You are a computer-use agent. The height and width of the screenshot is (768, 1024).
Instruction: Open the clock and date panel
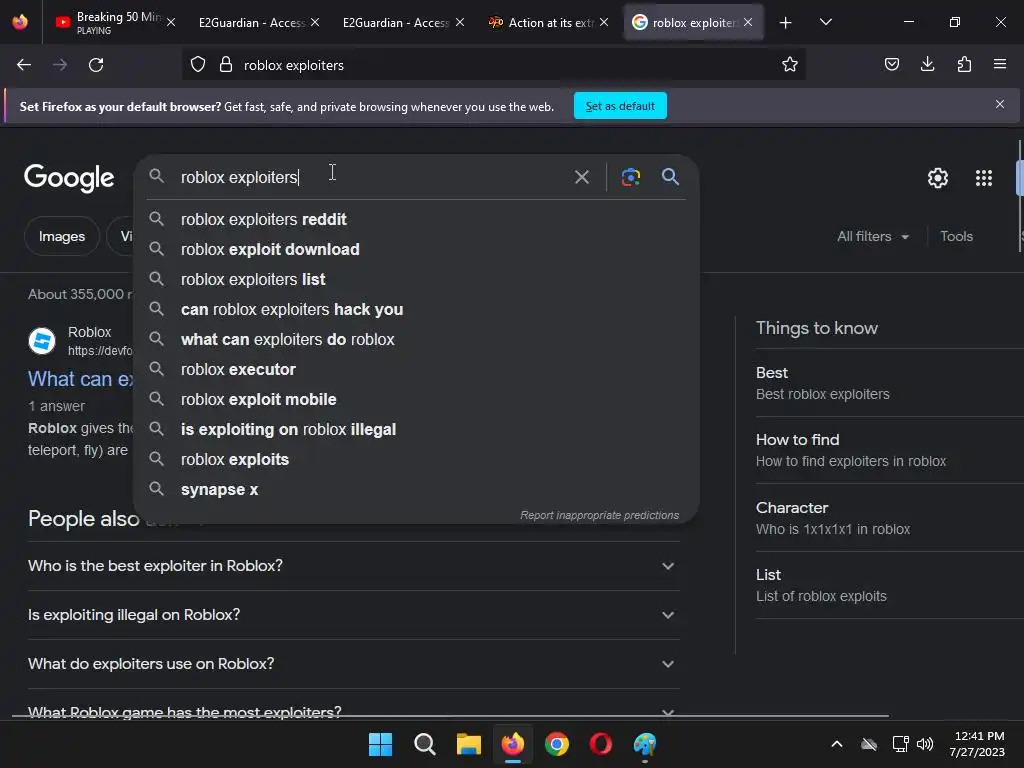pos(977,744)
